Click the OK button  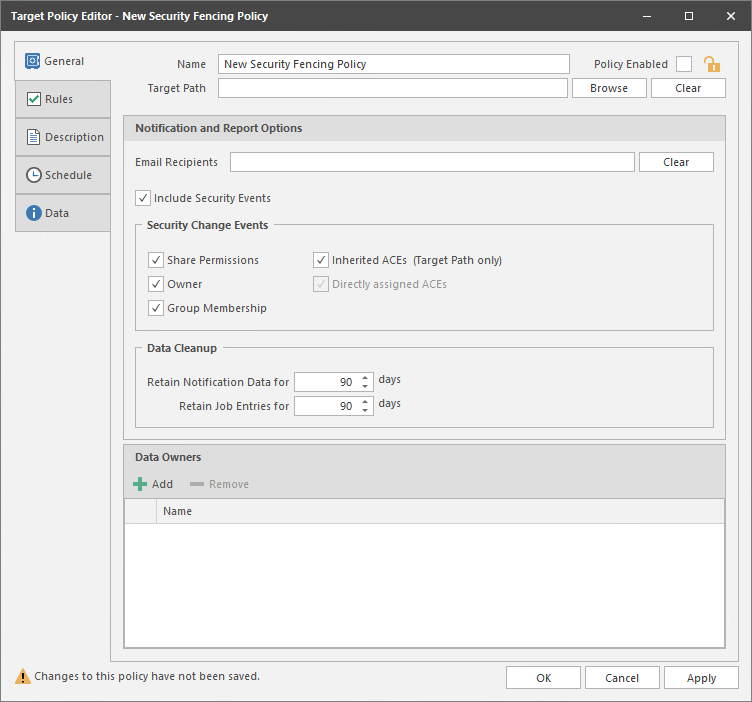pos(543,678)
